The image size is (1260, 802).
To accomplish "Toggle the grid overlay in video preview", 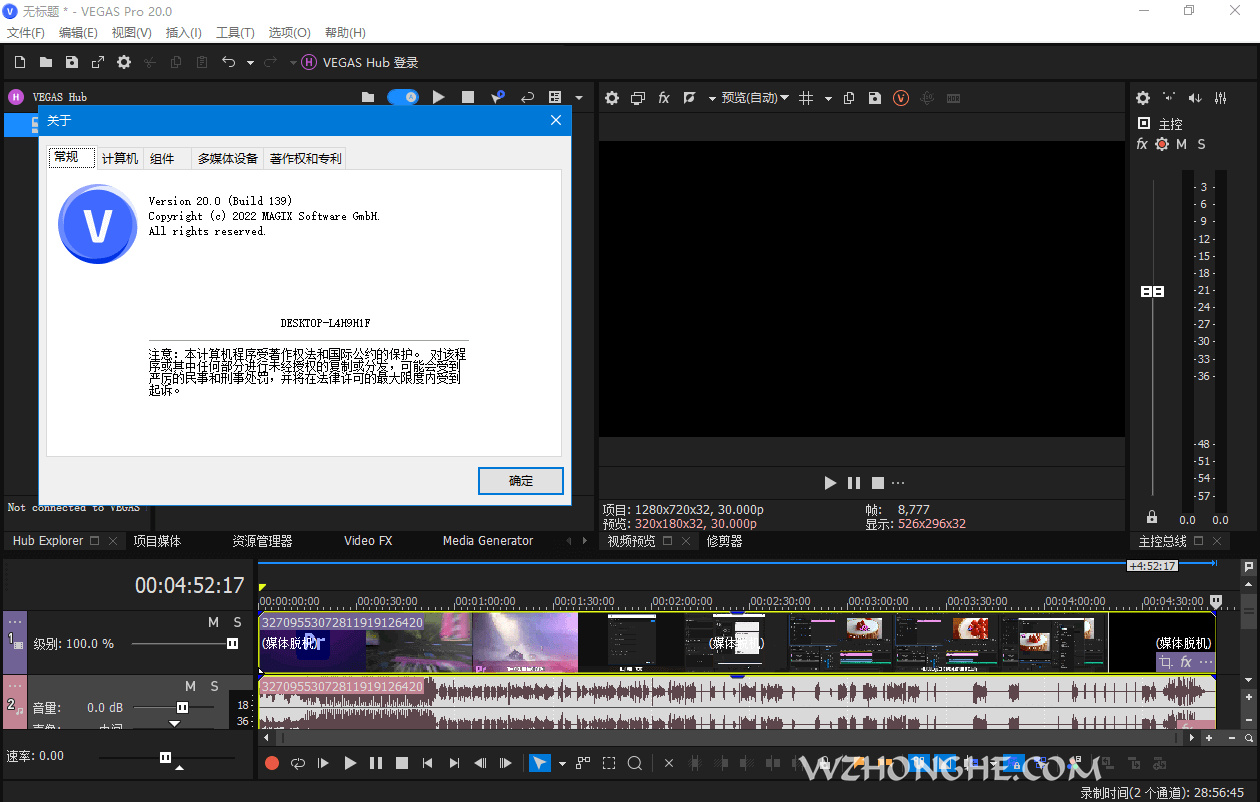I will pos(806,98).
